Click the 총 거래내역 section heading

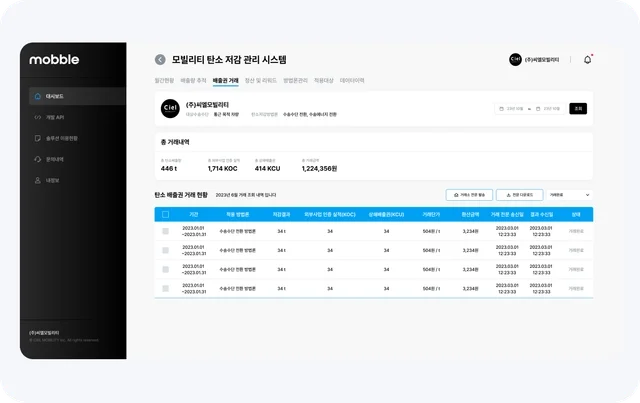pyautogui.click(x=175, y=142)
